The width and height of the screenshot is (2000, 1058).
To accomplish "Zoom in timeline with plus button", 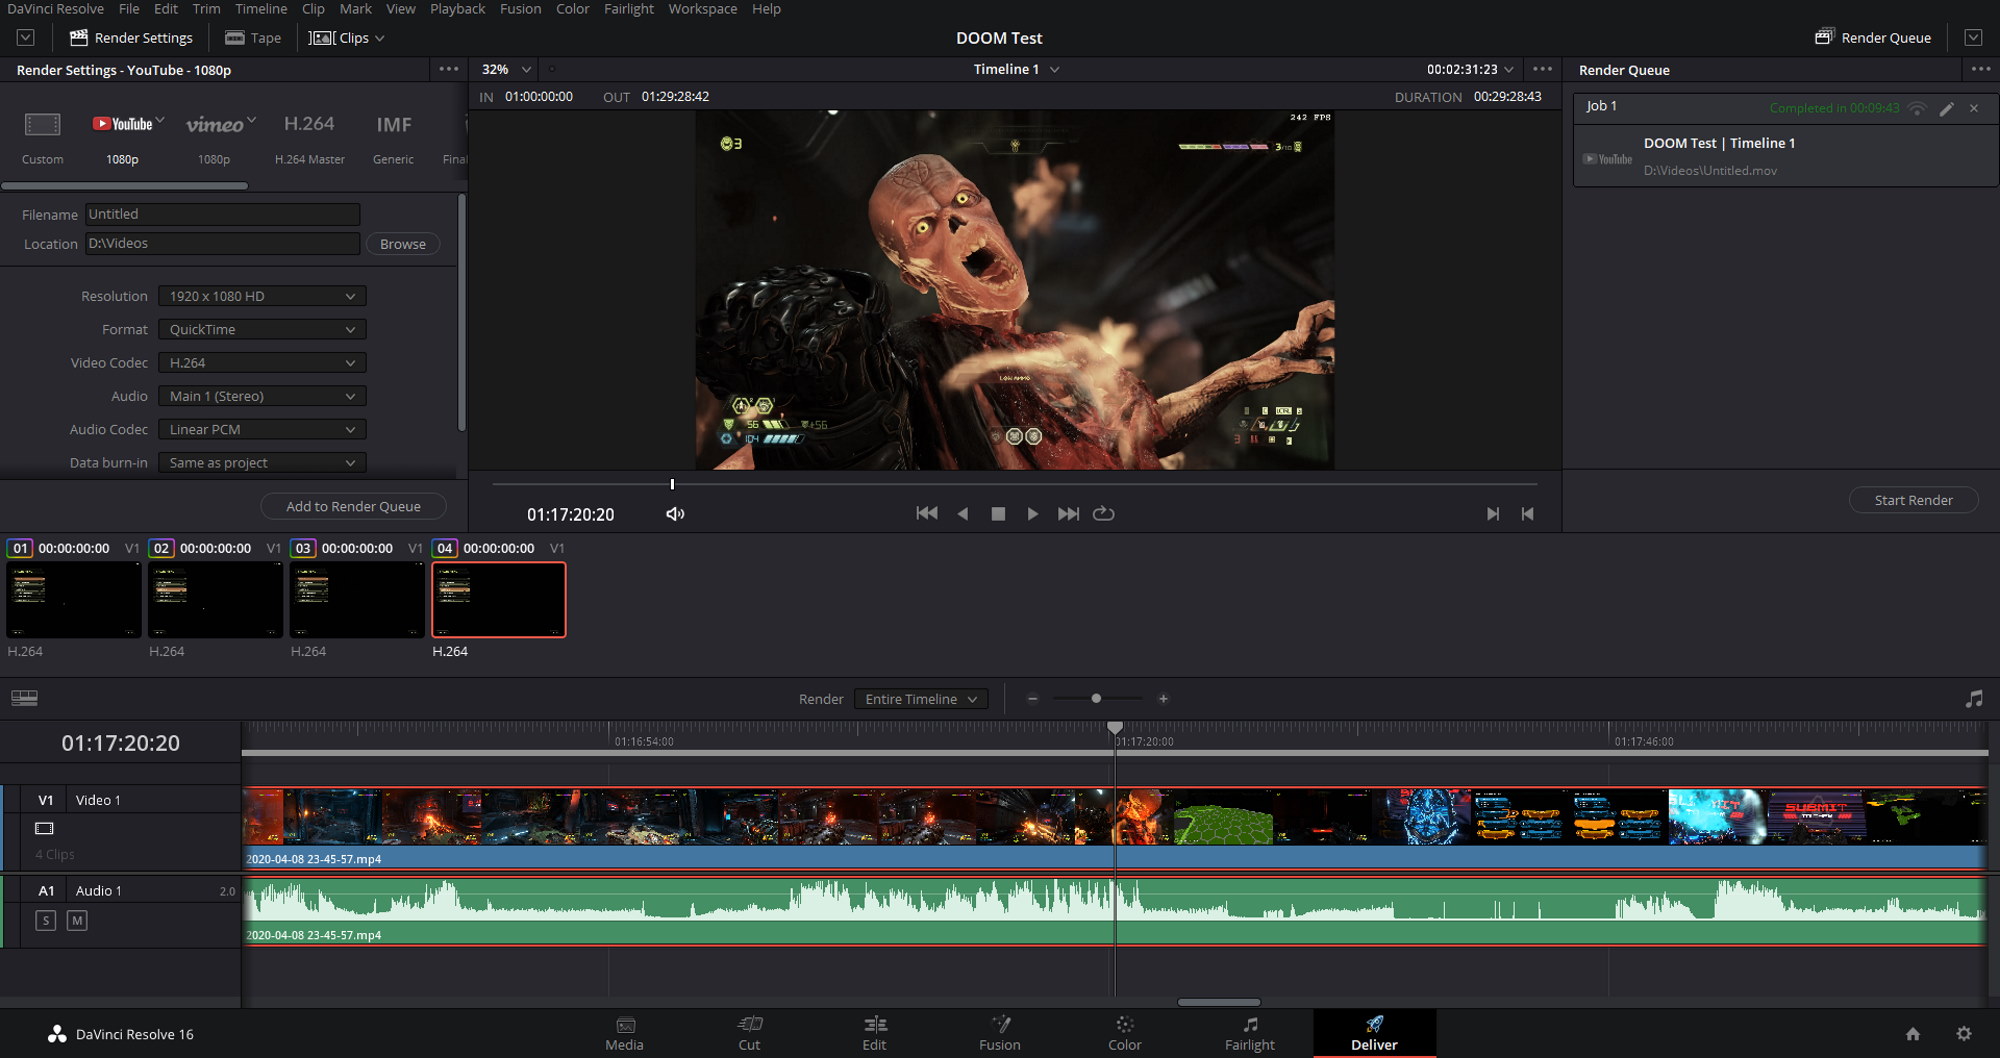I will pos(1163,699).
